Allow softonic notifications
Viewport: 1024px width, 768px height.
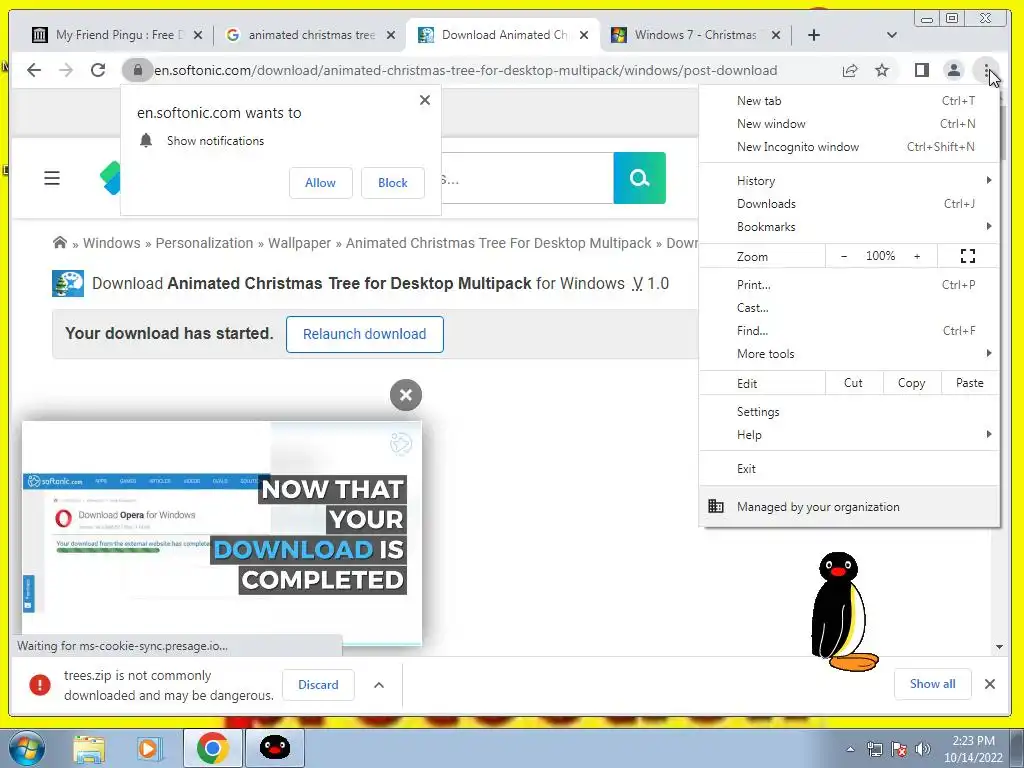click(320, 183)
